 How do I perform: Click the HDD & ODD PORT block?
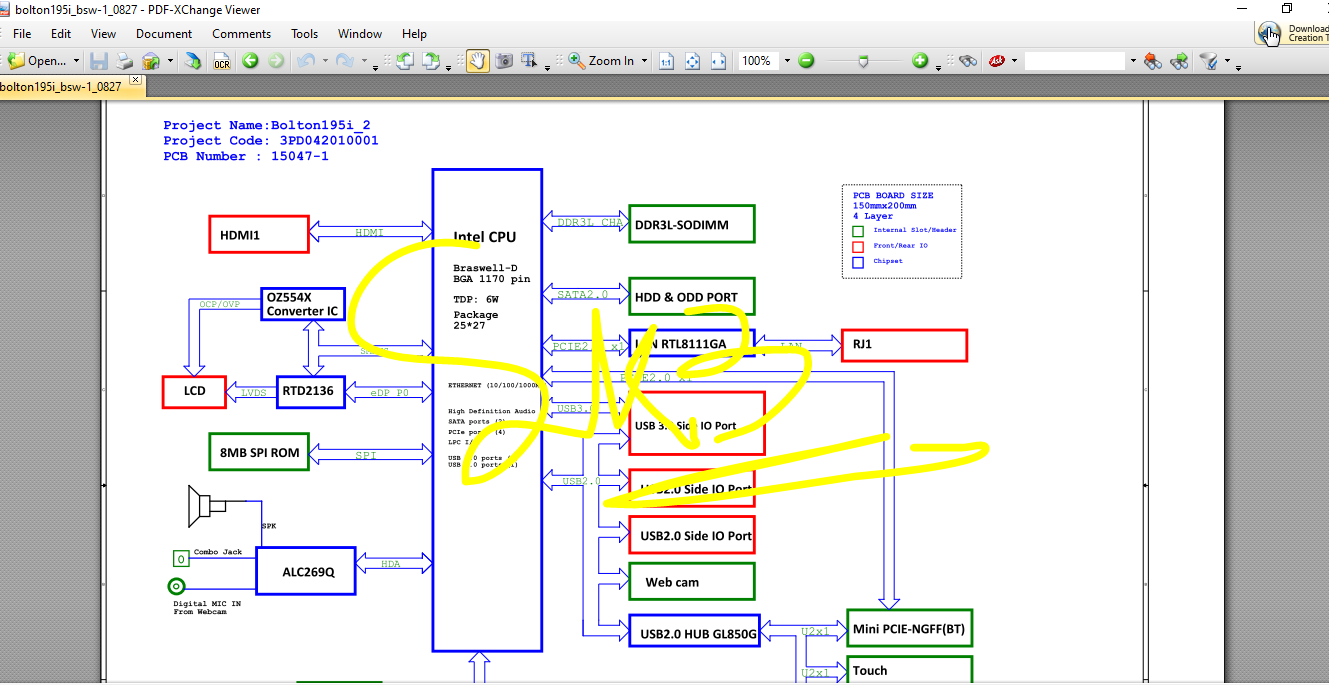click(691, 296)
